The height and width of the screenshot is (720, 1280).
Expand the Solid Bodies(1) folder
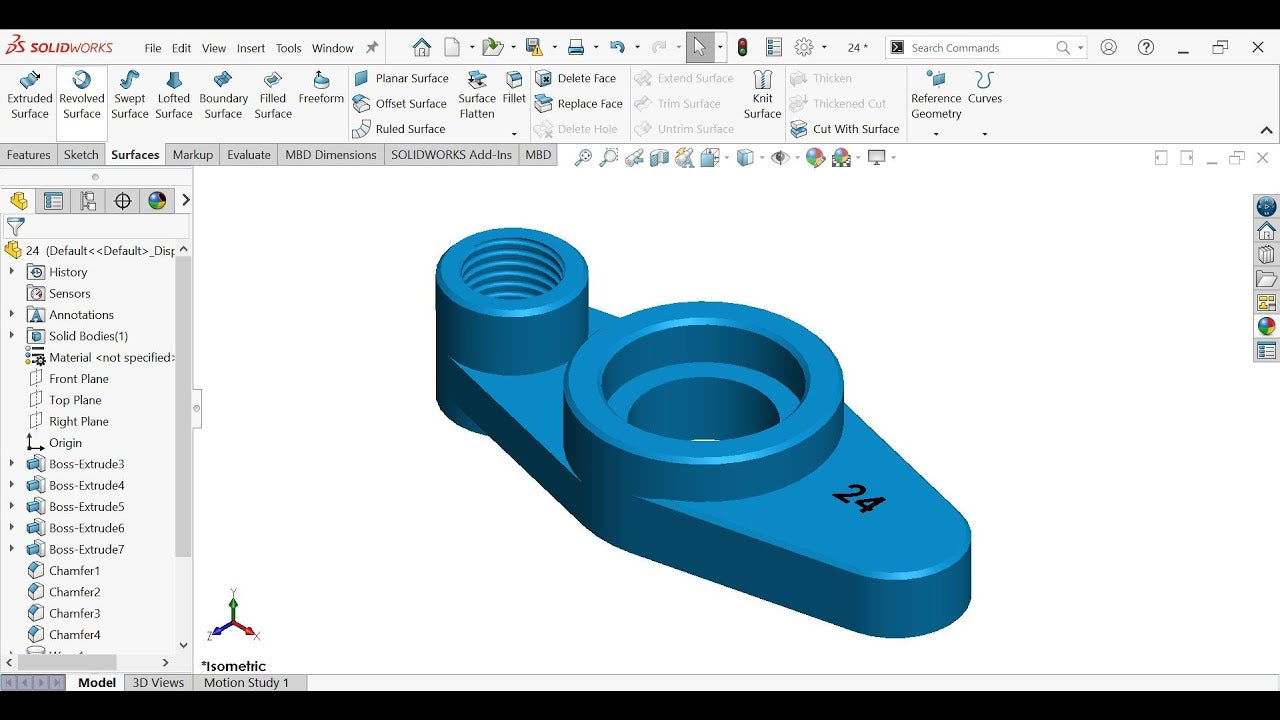coord(12,336)
